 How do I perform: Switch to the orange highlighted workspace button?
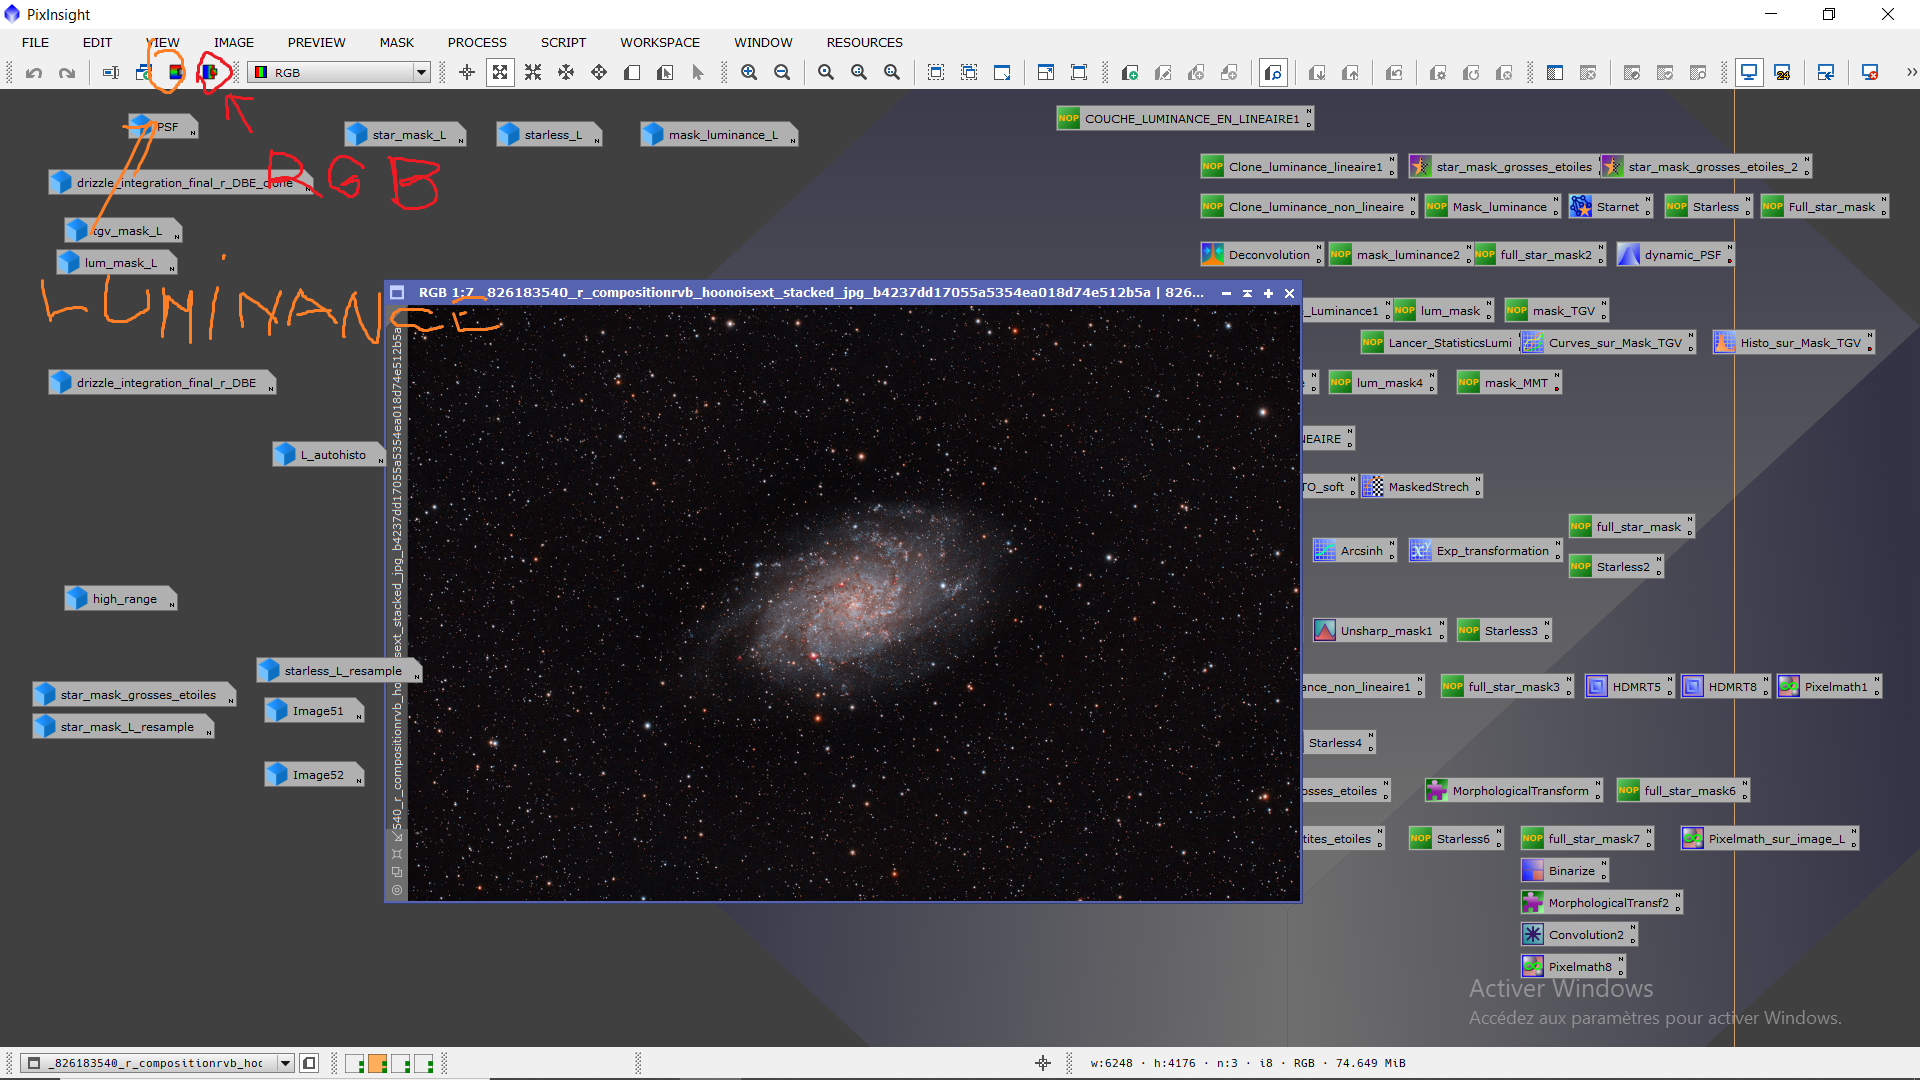tap(378, 1064)
